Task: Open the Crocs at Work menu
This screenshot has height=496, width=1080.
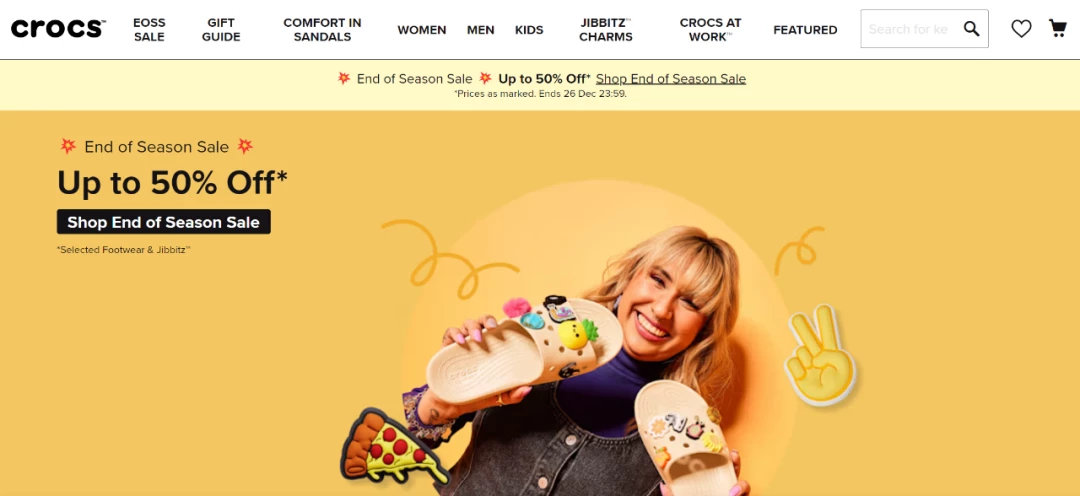Action: [x=710, y=30]
